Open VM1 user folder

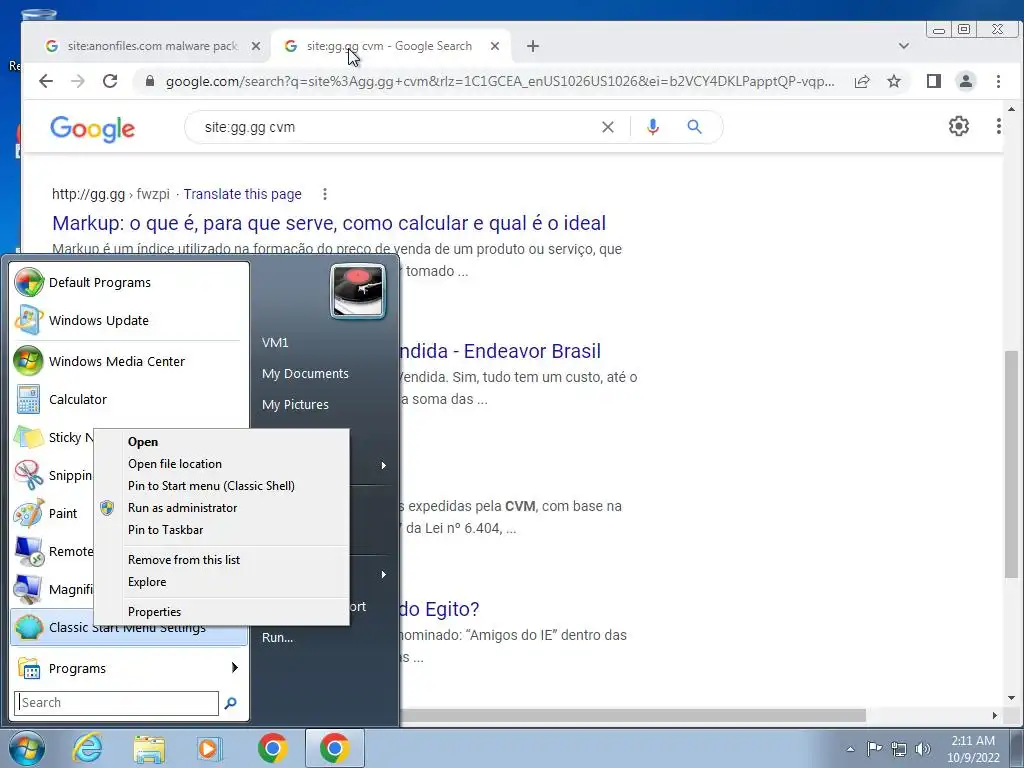[275, 342]
